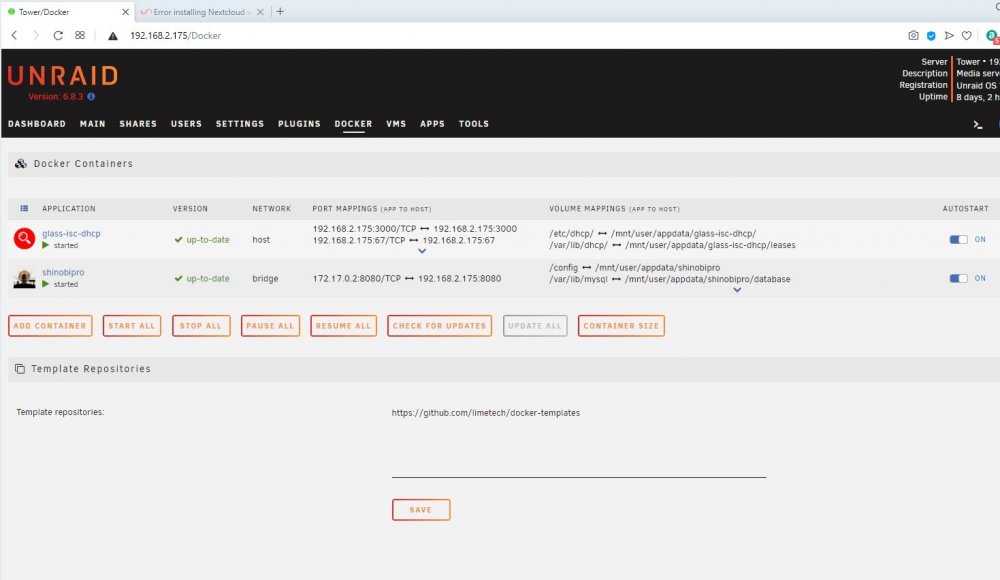
Task: Click the Template Repositories section icon
Action: [20, 369]
